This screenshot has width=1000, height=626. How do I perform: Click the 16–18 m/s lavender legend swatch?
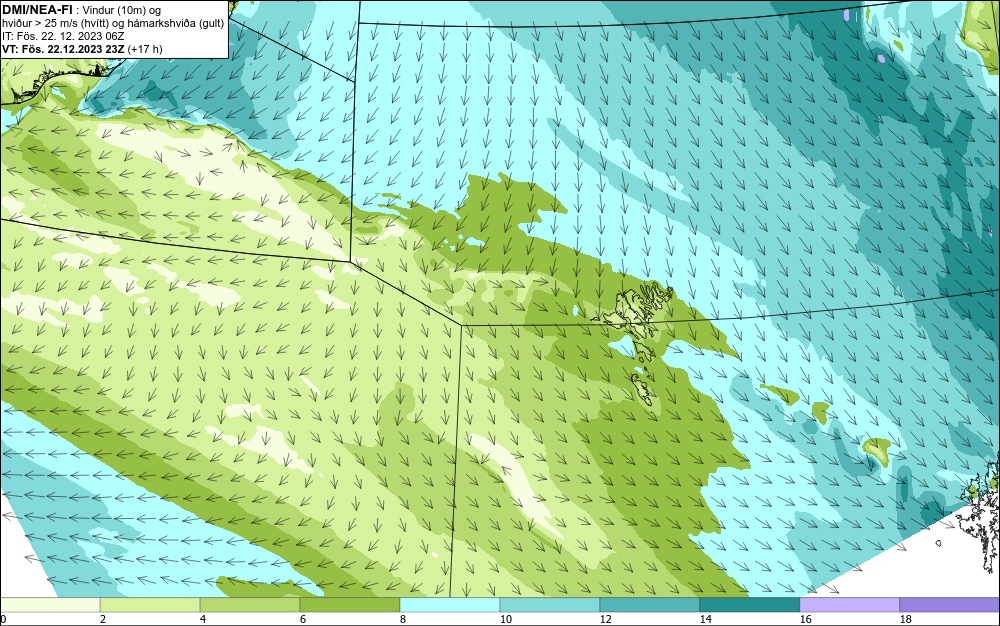(849, 605)
